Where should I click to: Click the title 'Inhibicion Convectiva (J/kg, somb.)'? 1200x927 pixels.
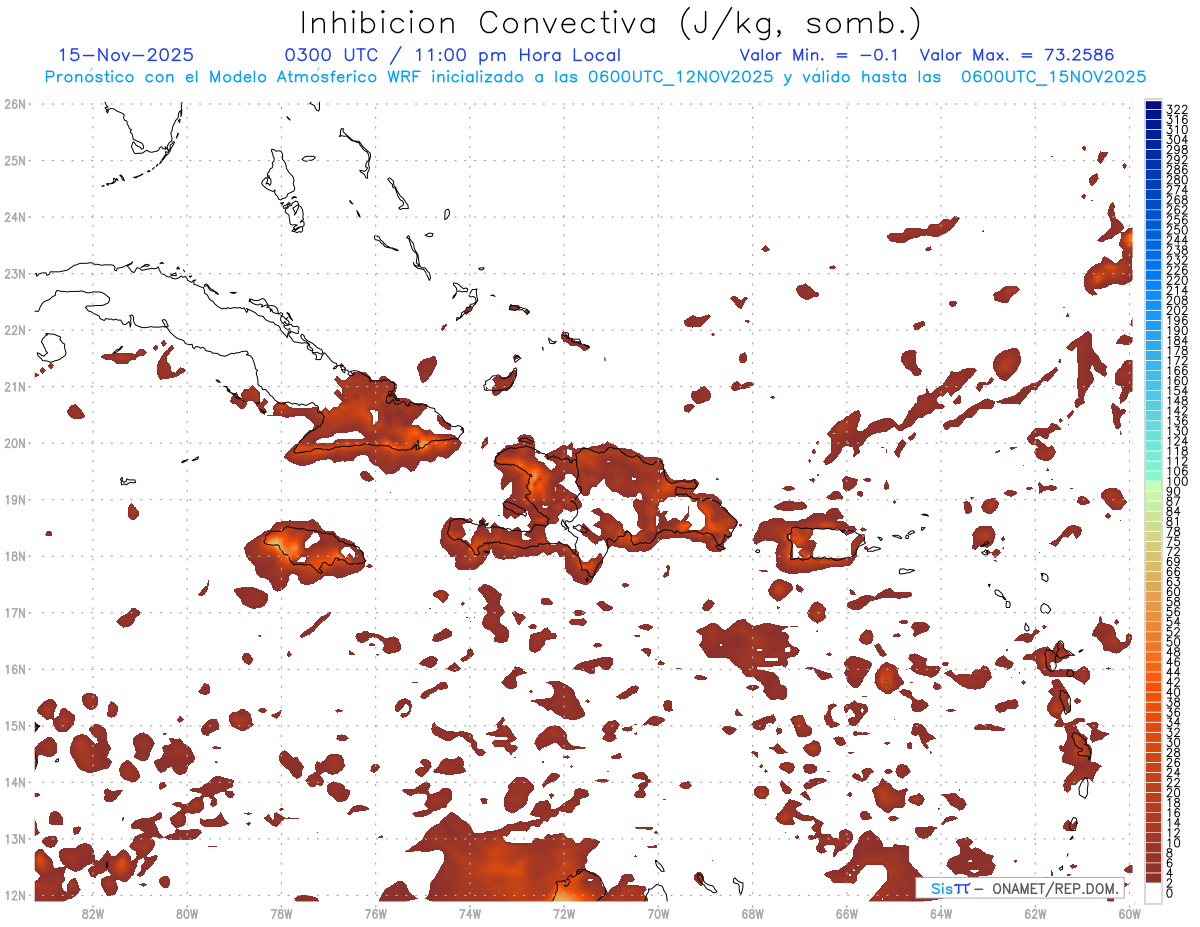click(611, 23)
